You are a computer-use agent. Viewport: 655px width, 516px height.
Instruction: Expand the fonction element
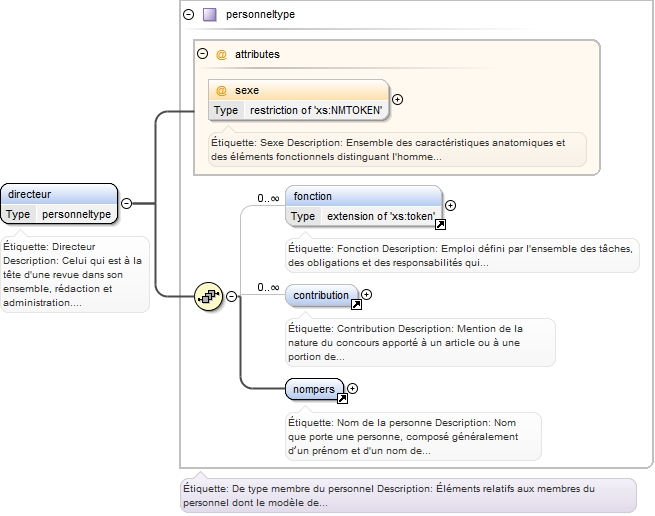pos(450,206)
